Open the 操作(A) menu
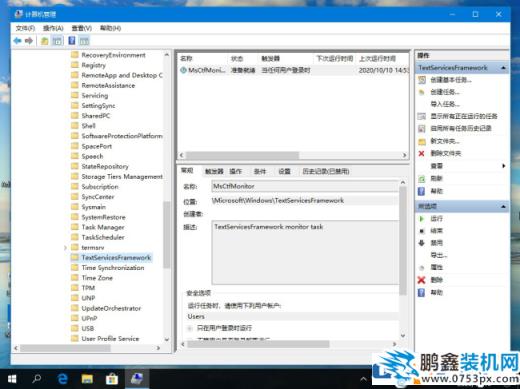The image size is (520, 389). pos(53,28)
